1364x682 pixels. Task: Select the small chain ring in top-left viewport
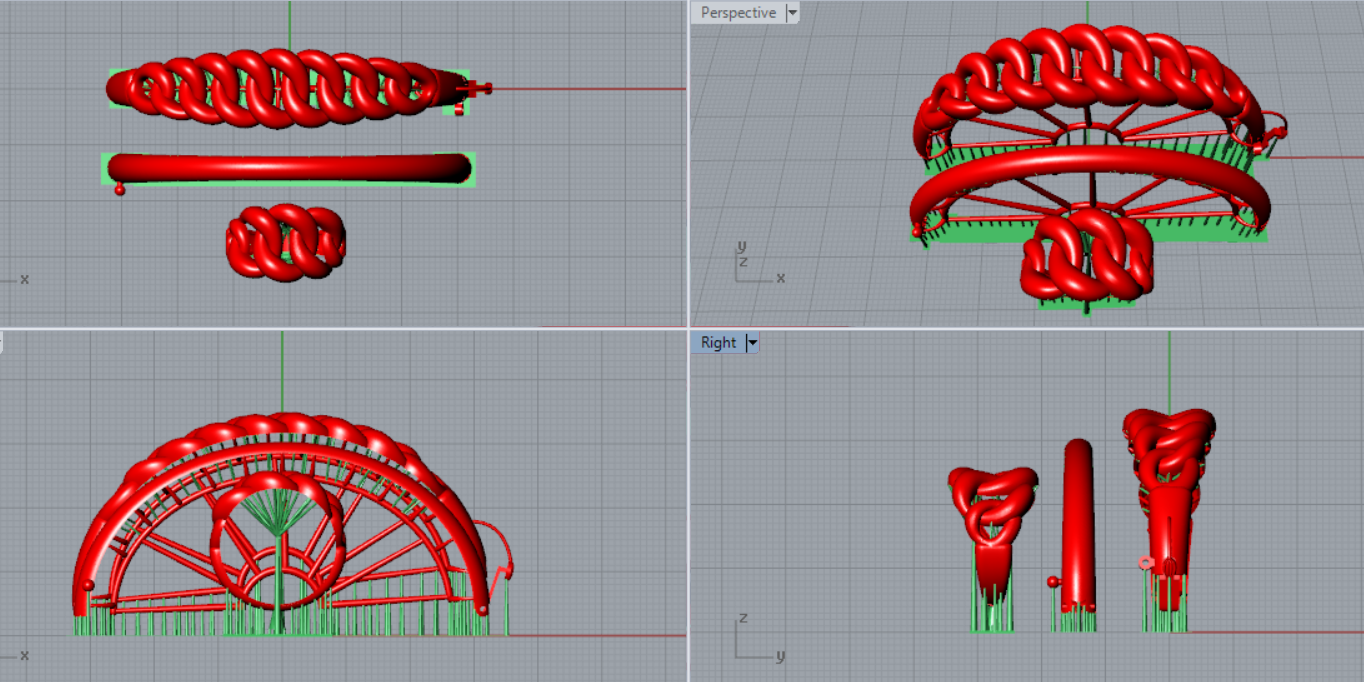(x=285, y=241)
